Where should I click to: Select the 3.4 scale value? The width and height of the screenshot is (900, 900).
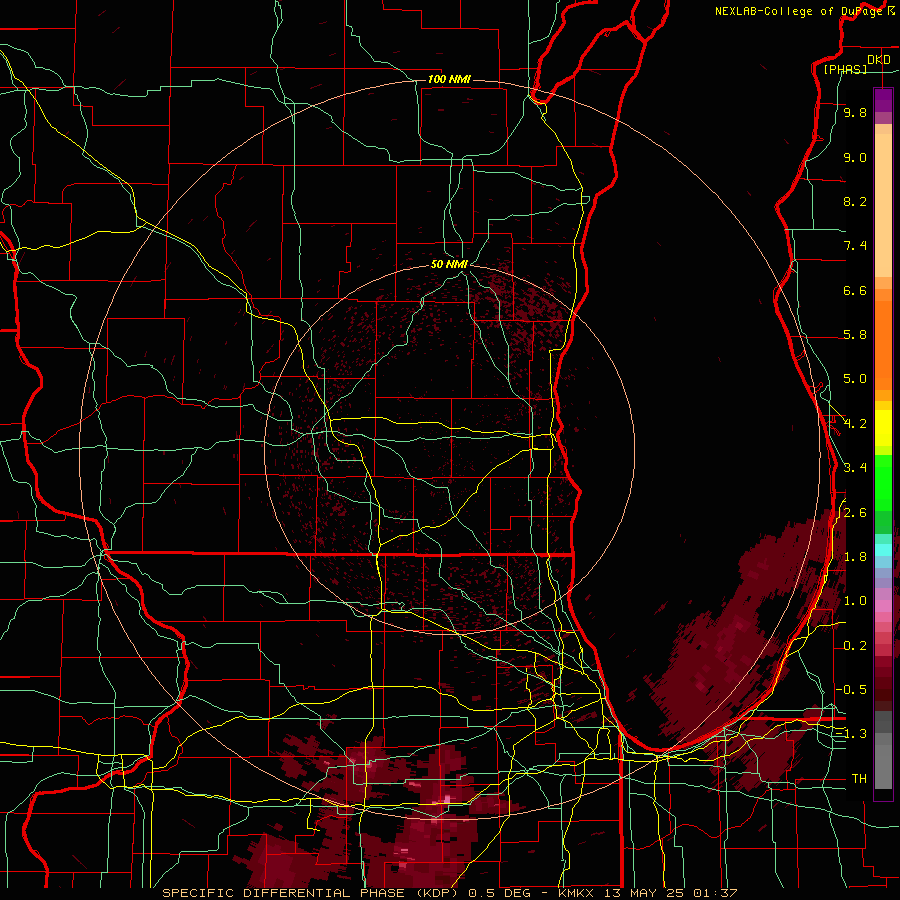pos(855,468)
